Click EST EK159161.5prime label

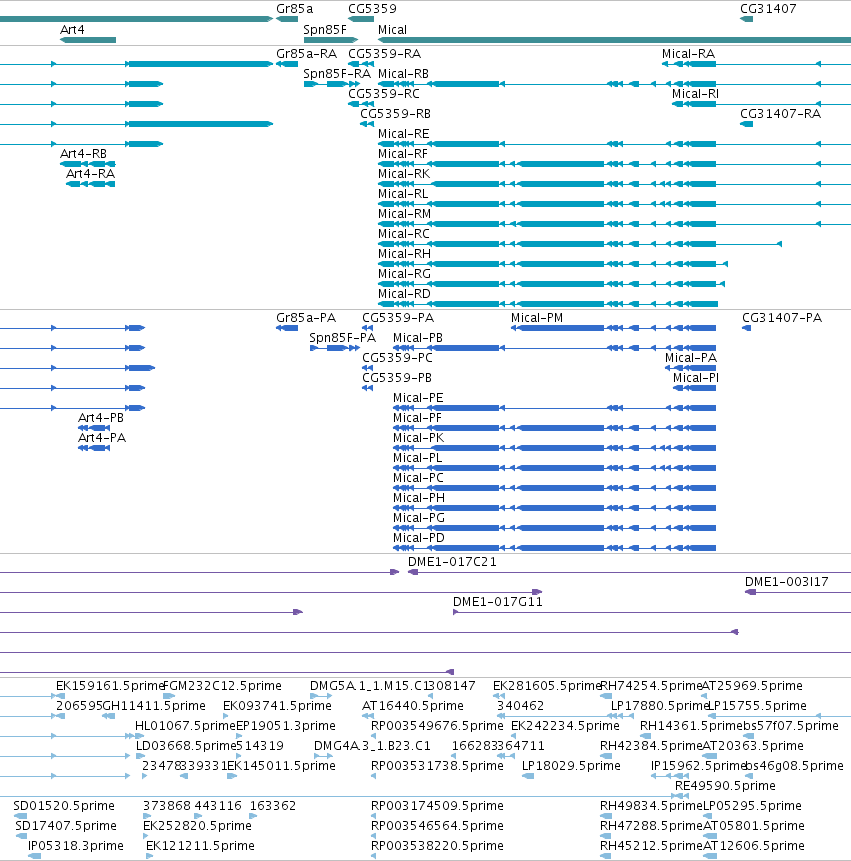click(x=110, y=686)
